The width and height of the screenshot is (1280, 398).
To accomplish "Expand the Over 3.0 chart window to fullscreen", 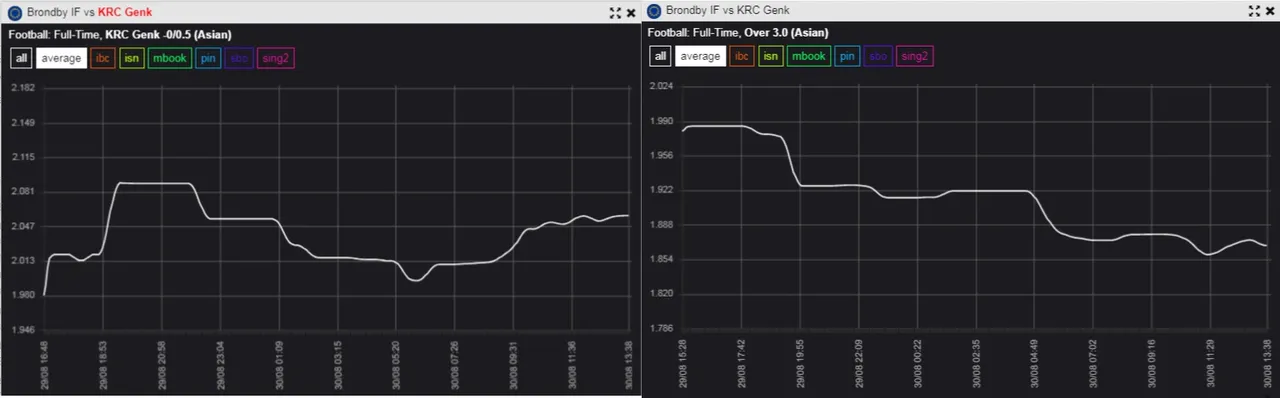I will point(1254,11).
